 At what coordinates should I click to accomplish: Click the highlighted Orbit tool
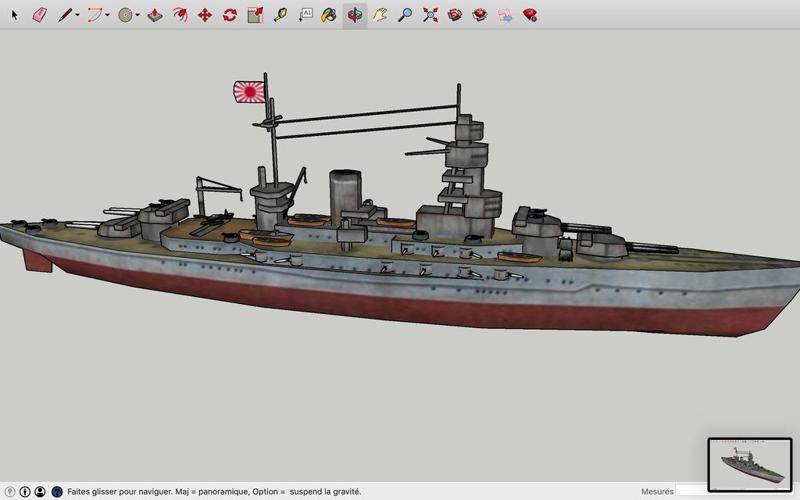click(355, 15)
